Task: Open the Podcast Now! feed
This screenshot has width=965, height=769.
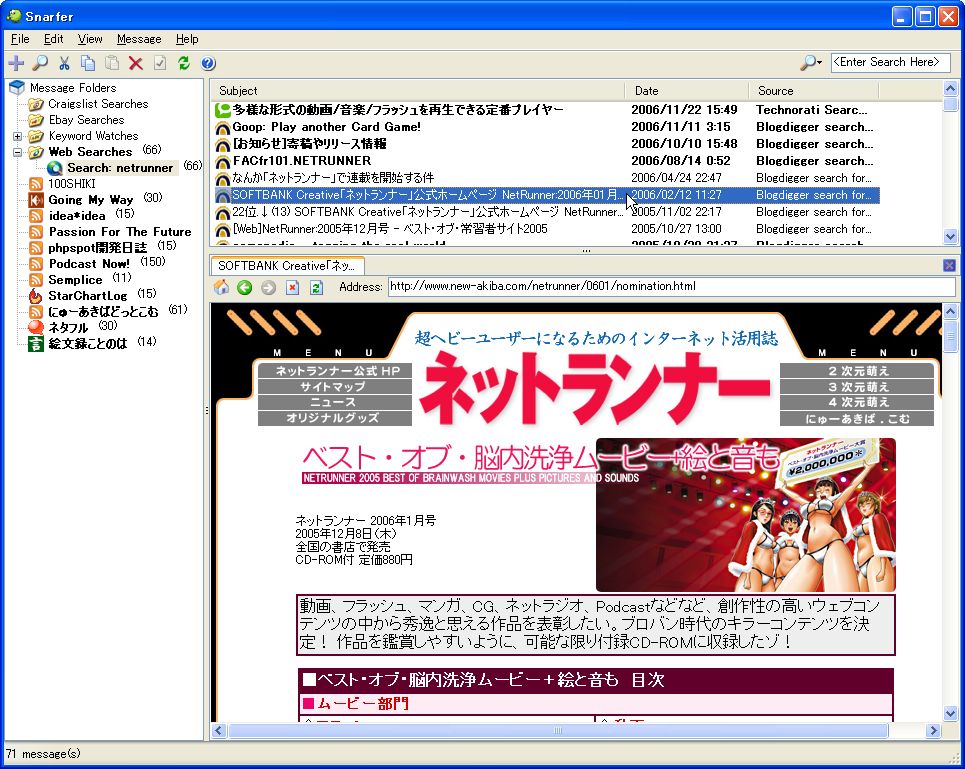Action: click(x=89, y=264)
